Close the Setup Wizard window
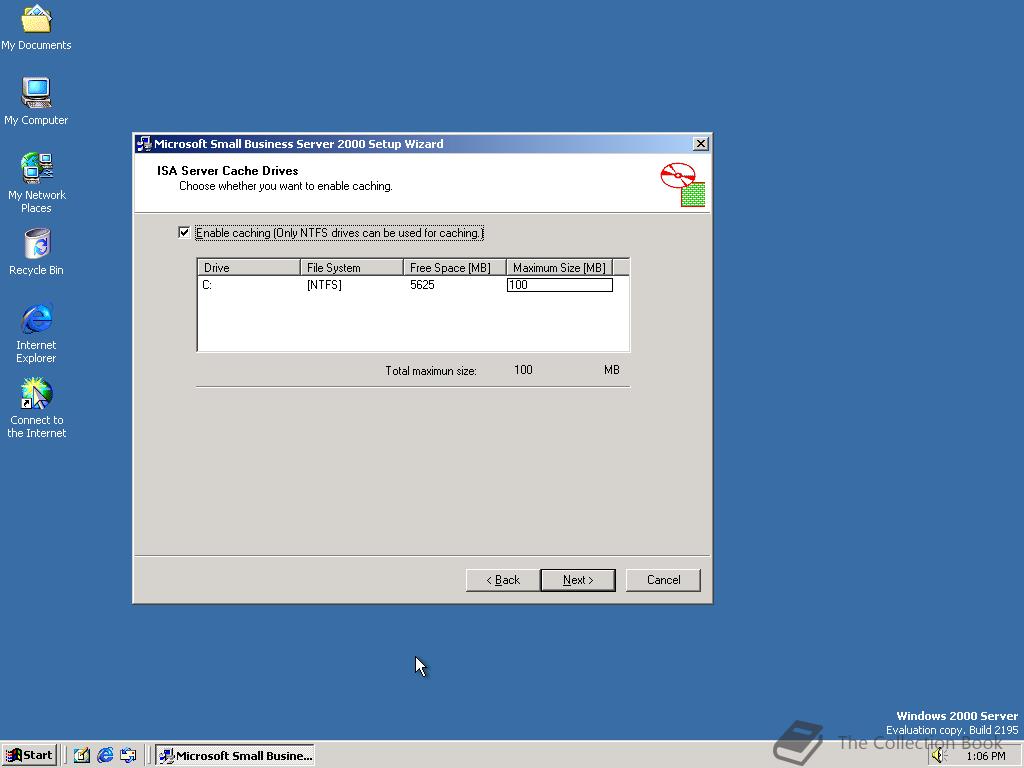 [x=701, y=144]
